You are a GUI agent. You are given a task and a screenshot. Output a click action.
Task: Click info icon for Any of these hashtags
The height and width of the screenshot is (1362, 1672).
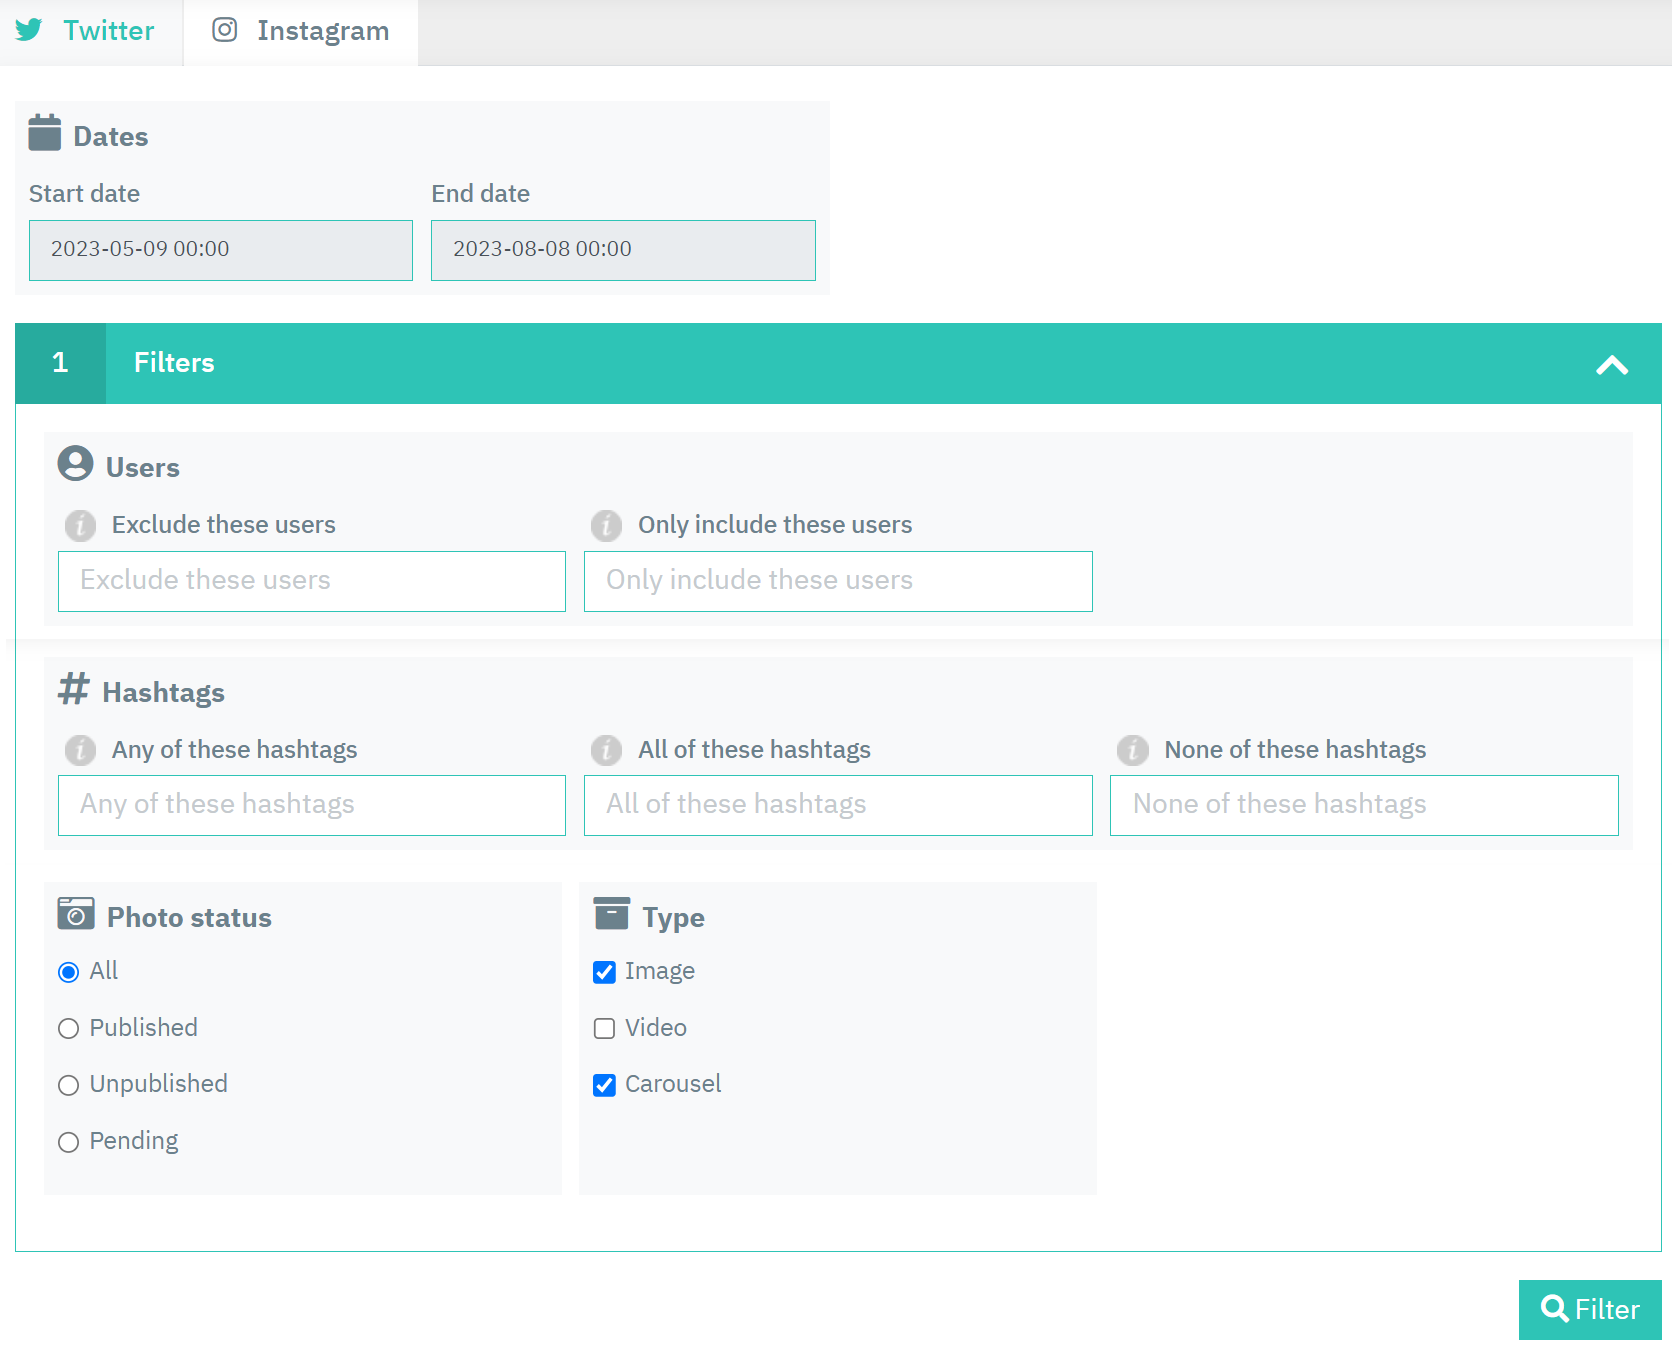pyautogui.click(x=80, y=750)
